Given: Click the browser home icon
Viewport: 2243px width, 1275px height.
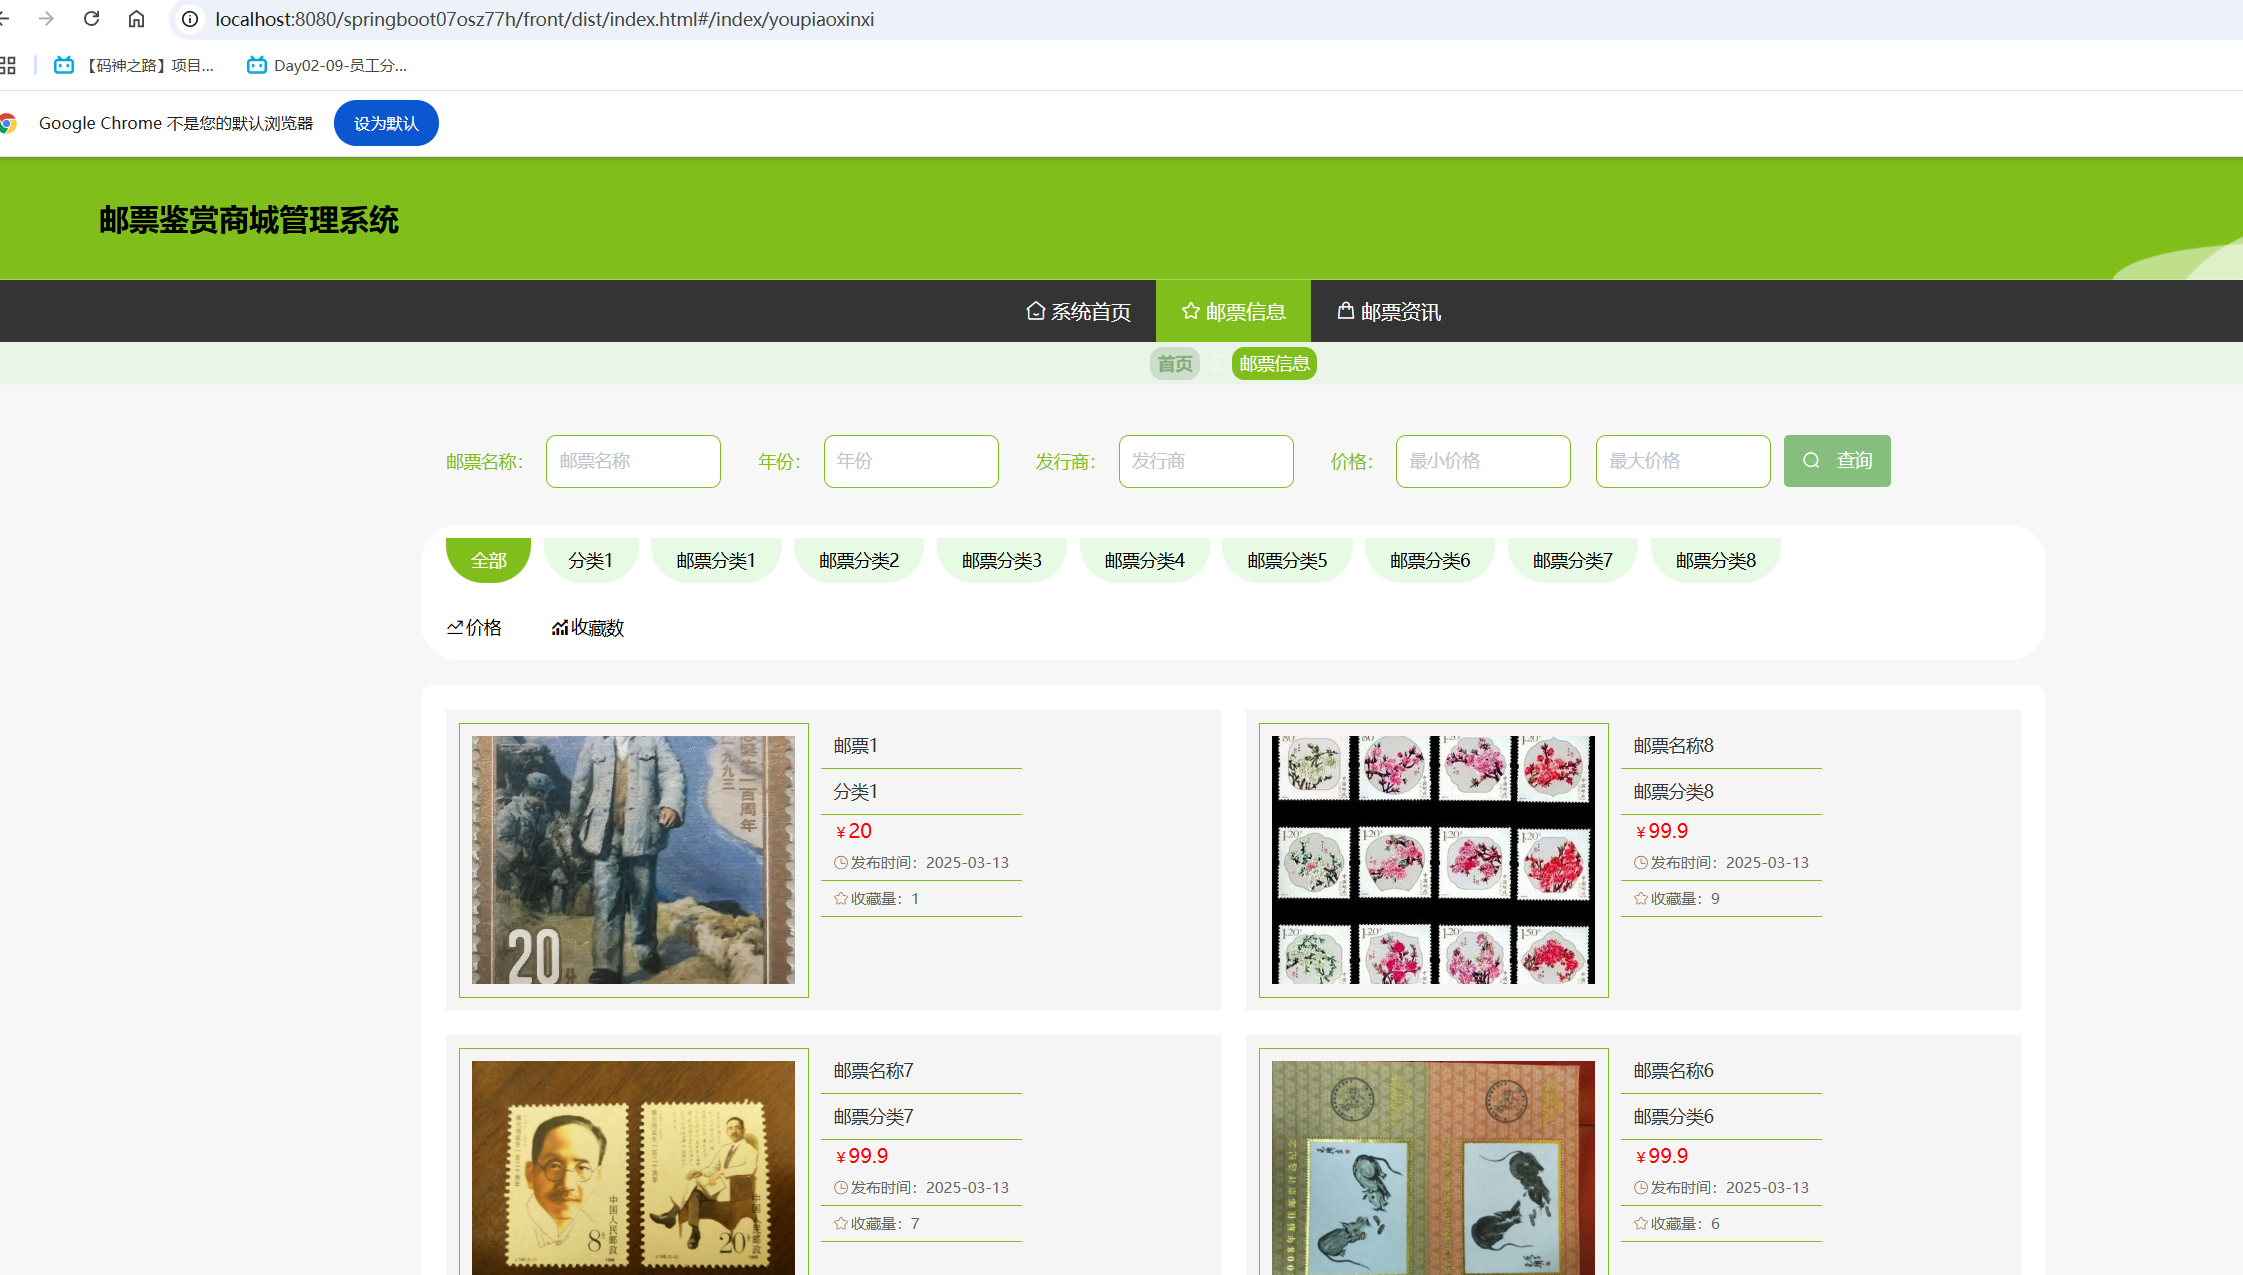Looking at the screenshot, I should [x=137, y=19].
